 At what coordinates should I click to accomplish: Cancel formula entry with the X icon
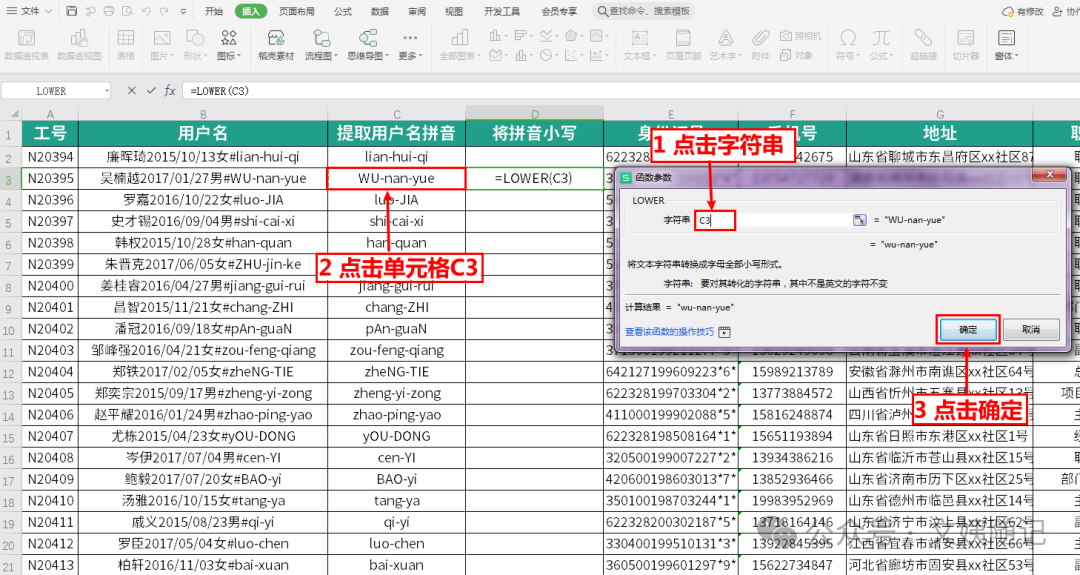click(132, 90)
